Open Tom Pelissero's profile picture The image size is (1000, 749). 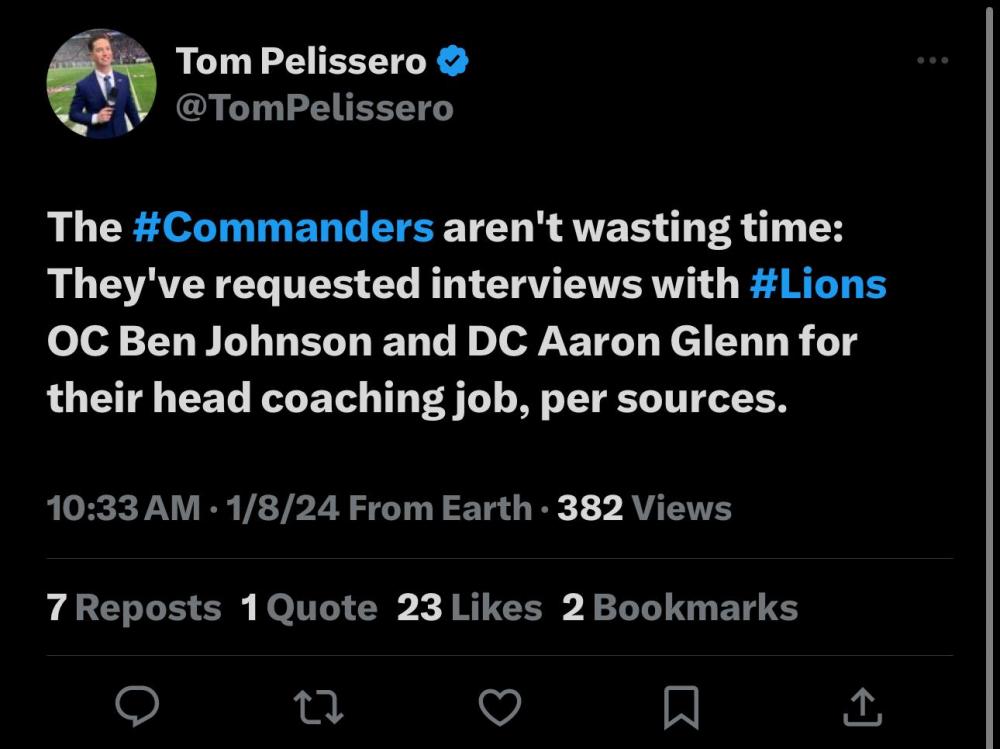click(101, 84)
